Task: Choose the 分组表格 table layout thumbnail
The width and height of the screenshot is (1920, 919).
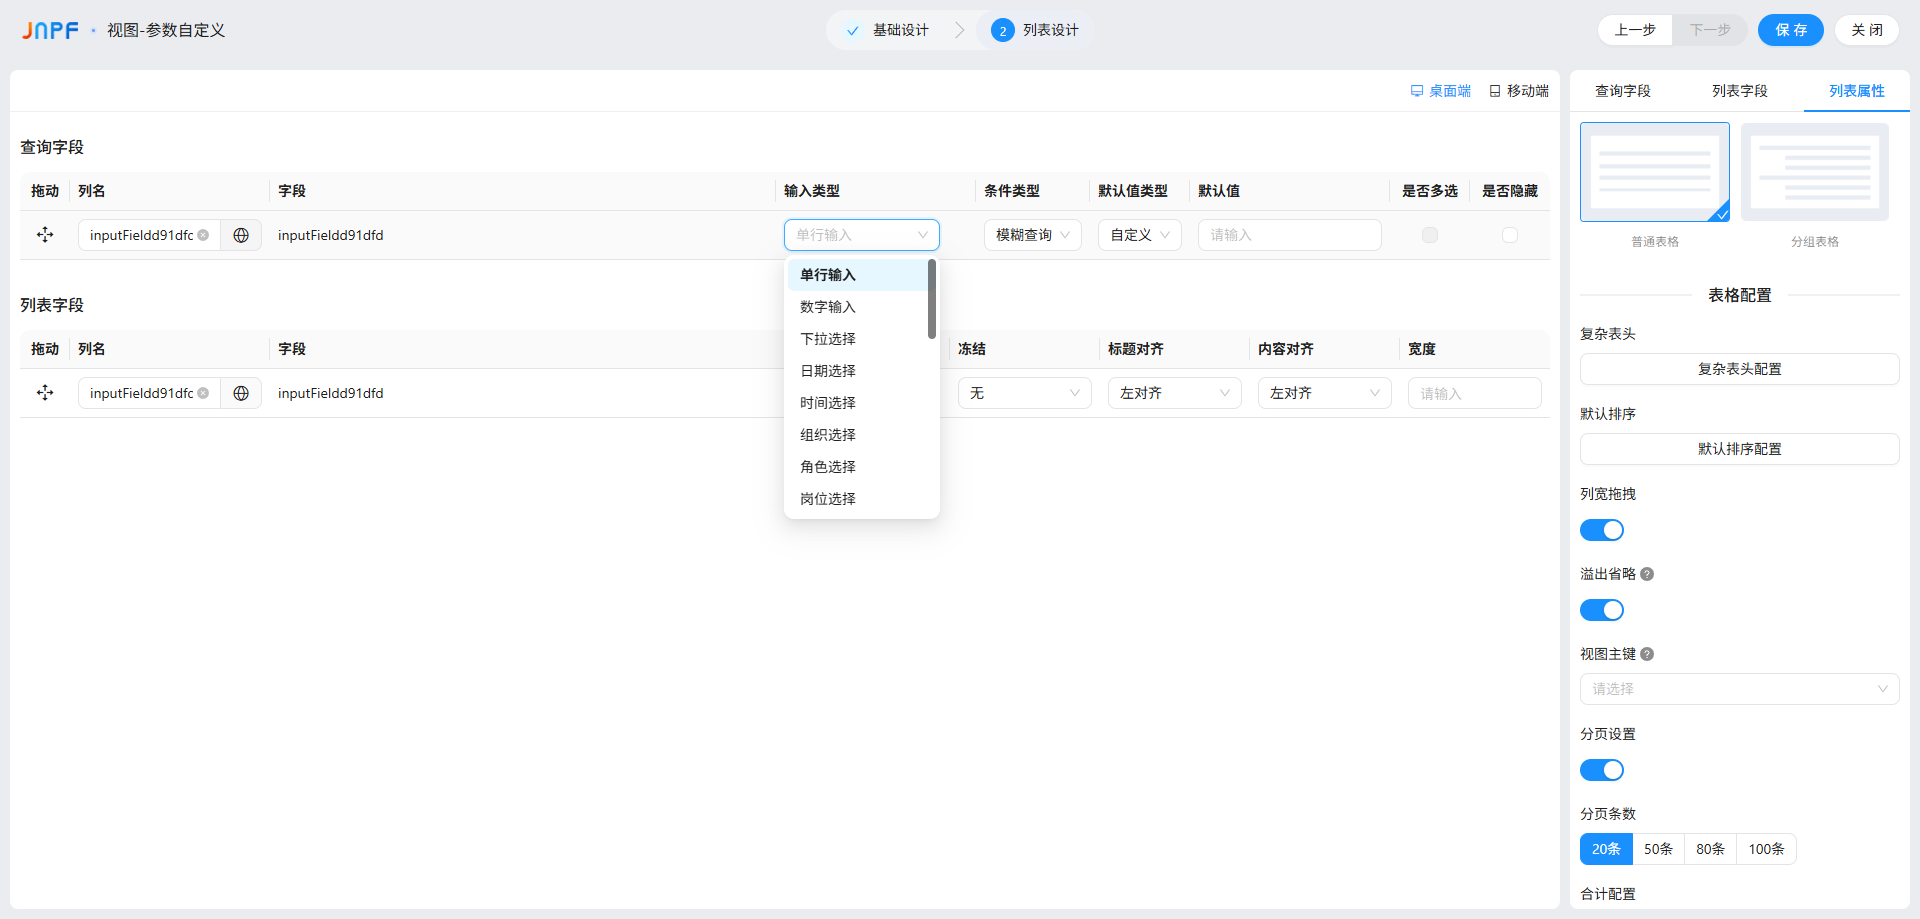Action: [1814, 173]
